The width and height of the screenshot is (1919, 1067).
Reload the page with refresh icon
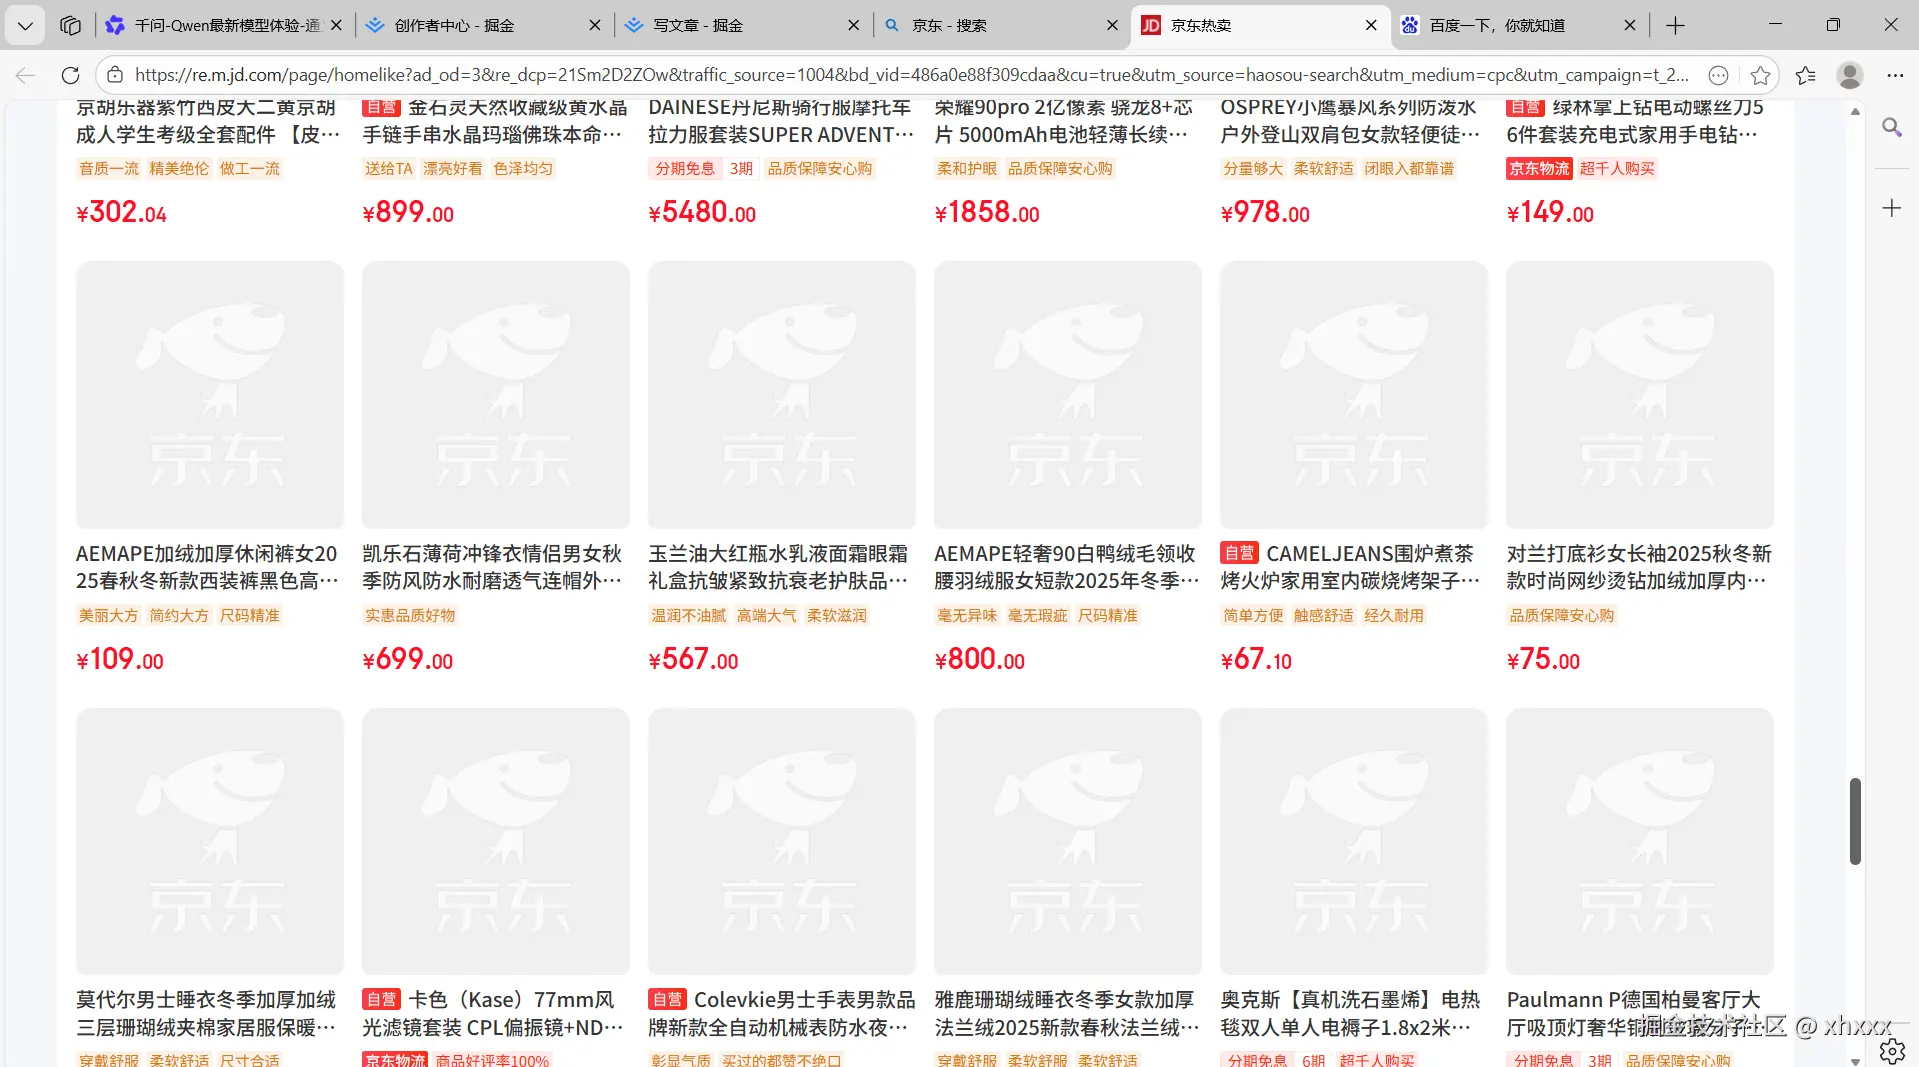(70, 75)
